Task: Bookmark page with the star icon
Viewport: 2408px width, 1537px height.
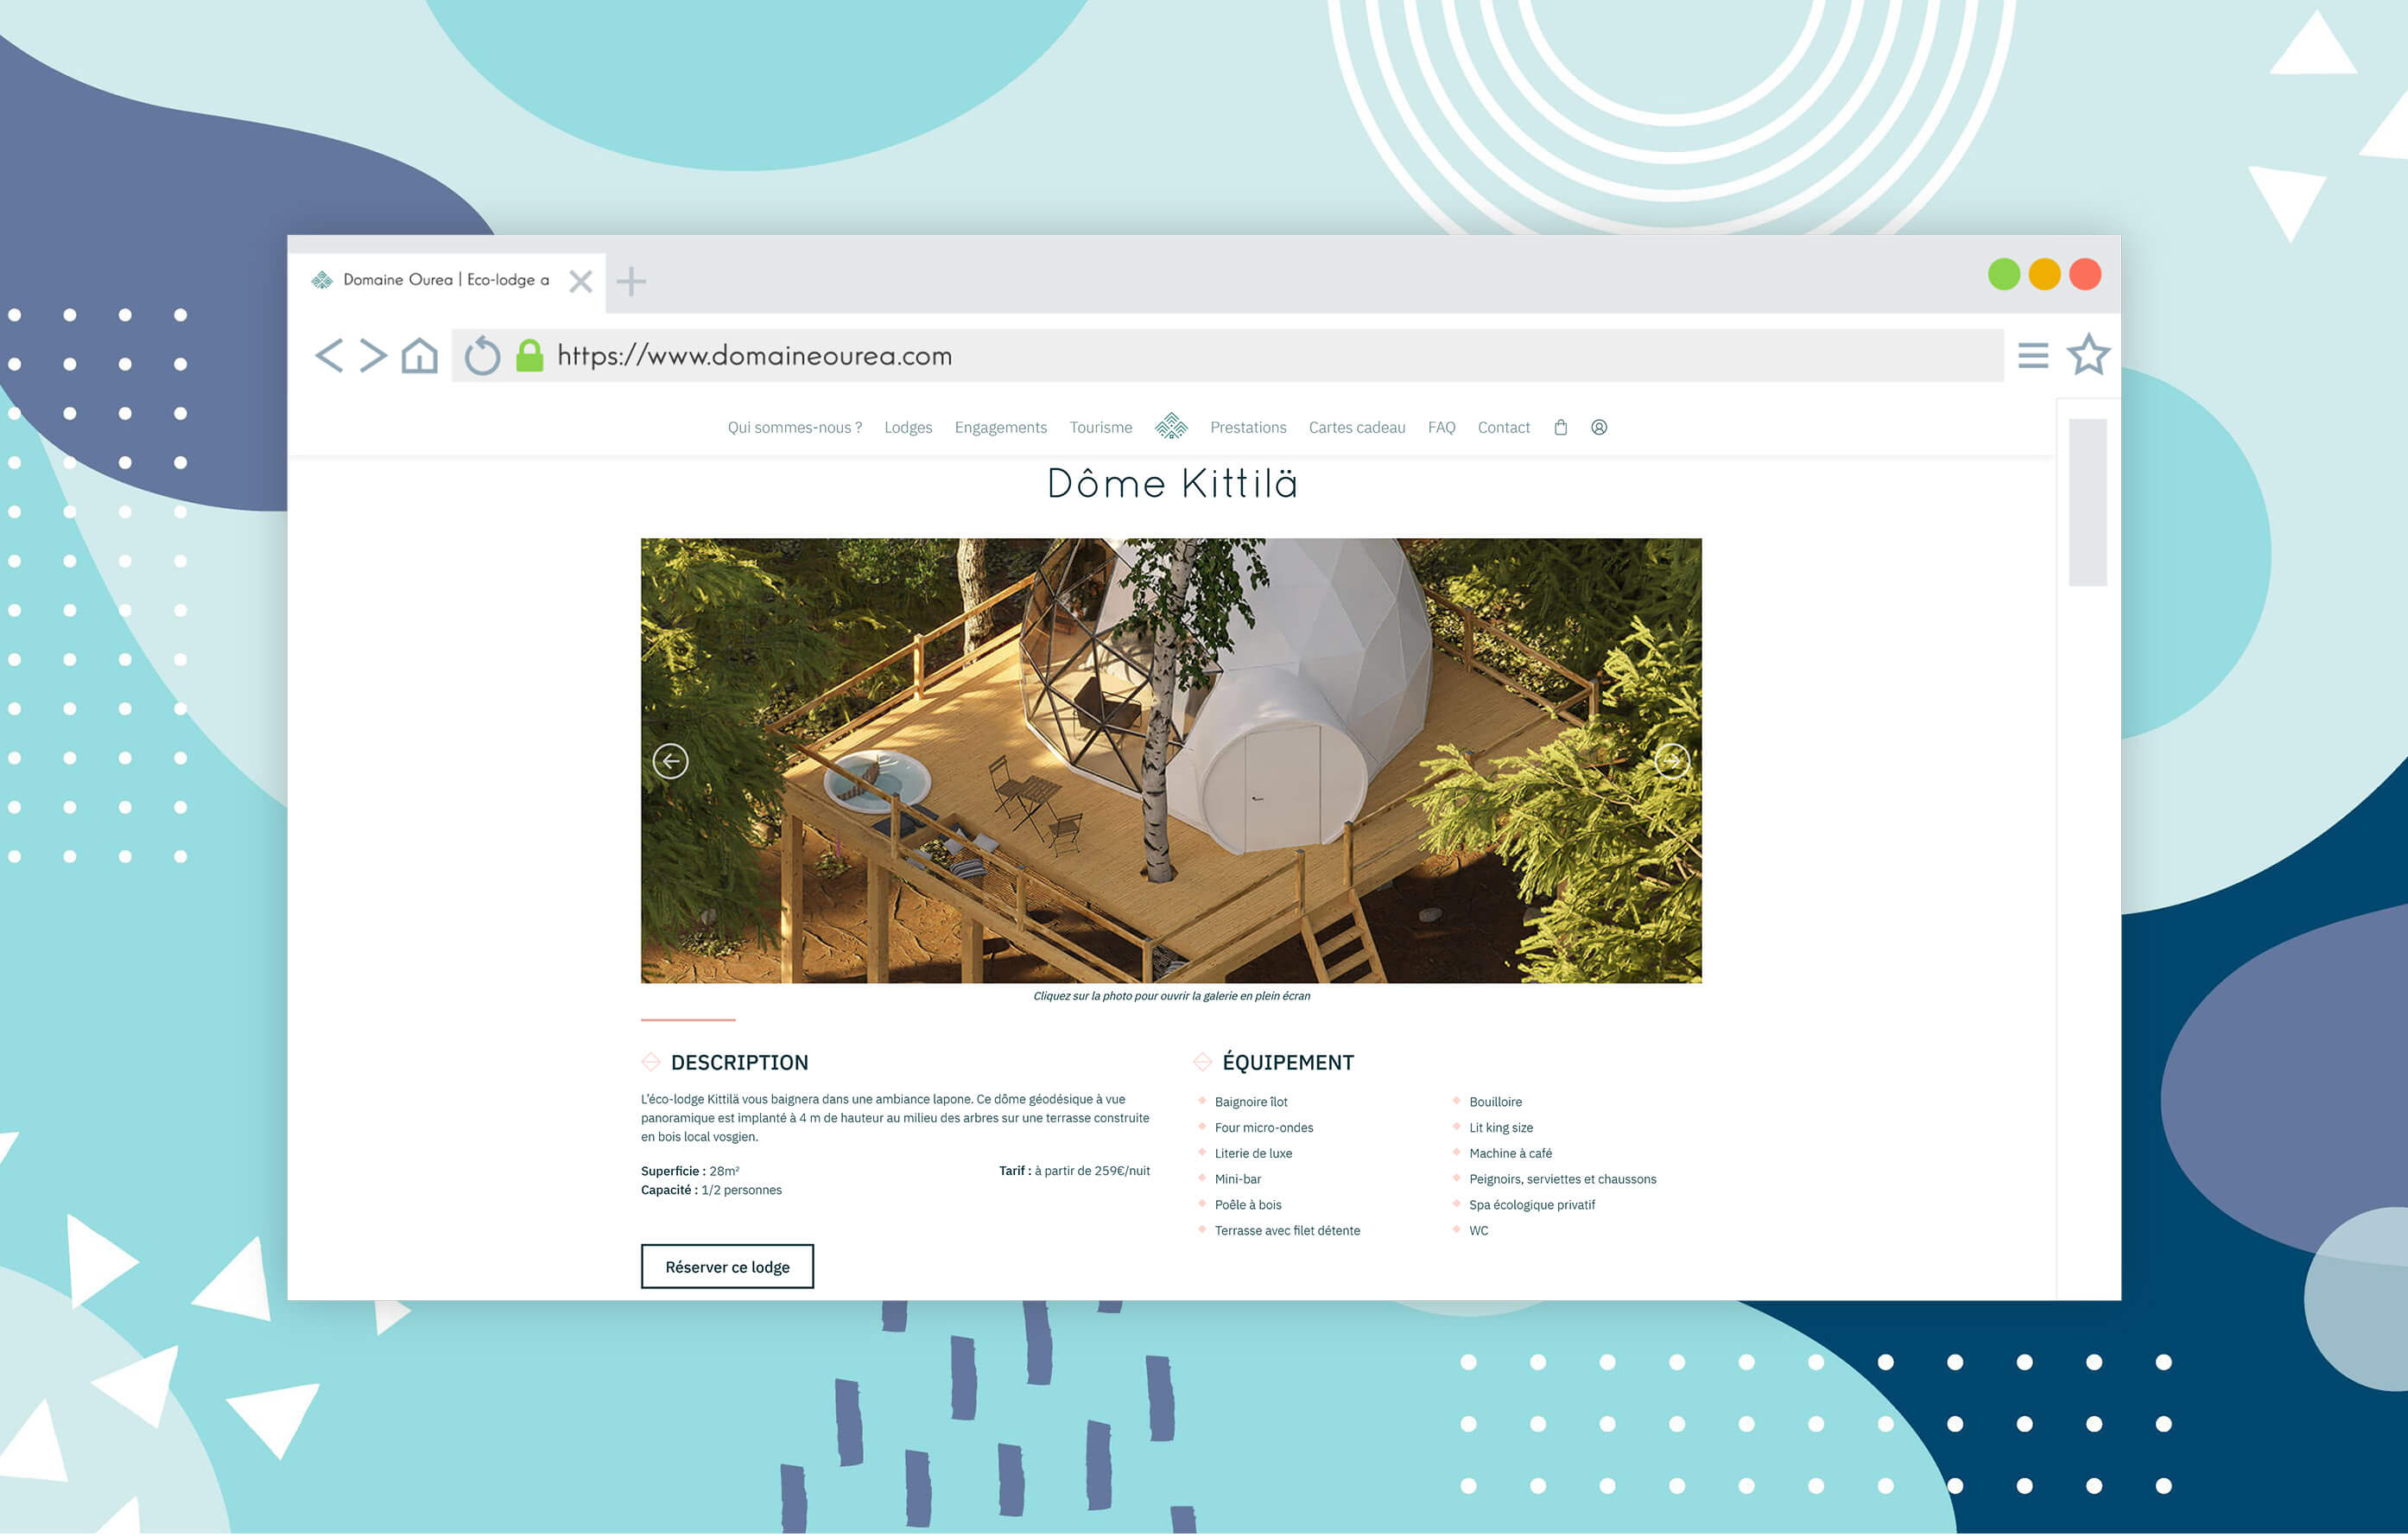Action: tap(2088, 354)
